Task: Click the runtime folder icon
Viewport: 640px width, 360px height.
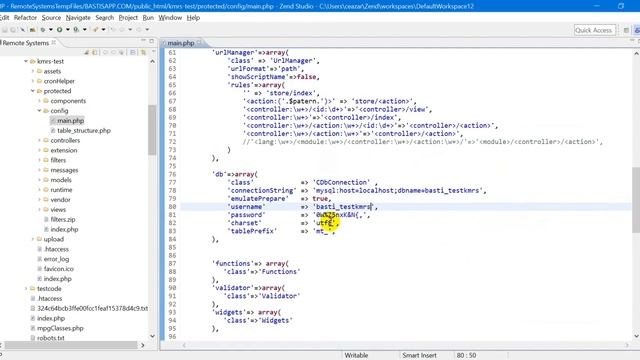Action: tap(46, 190)
